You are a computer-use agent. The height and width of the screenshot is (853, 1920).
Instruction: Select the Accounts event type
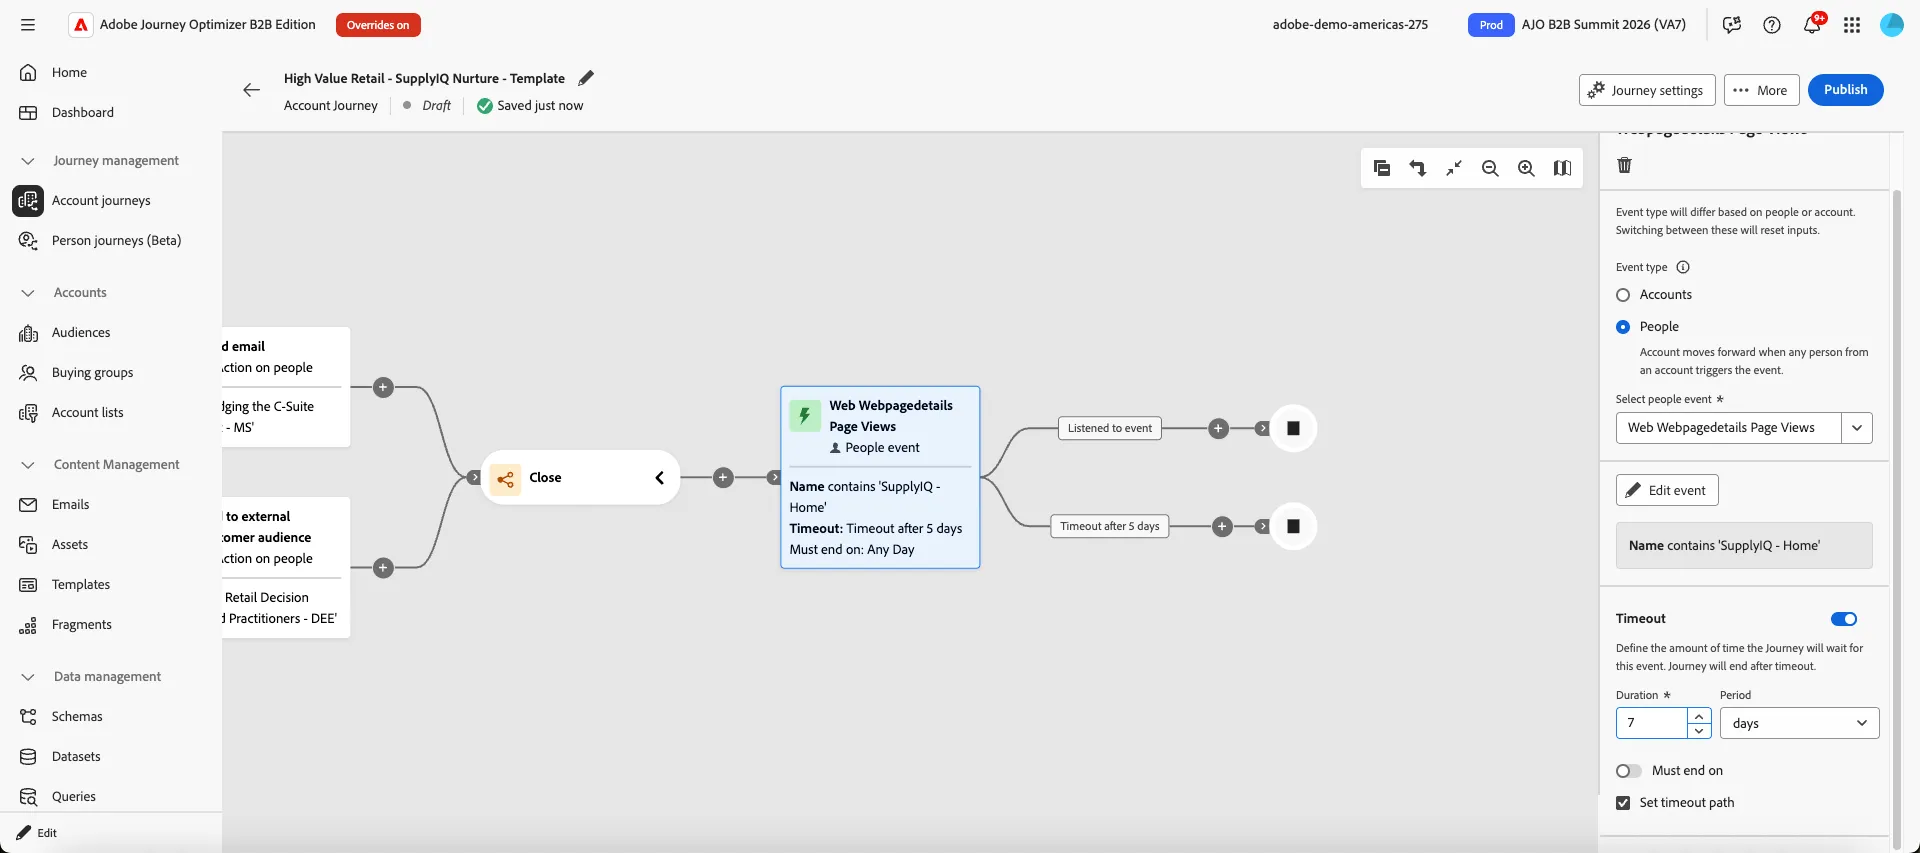tap(1623, 295)
